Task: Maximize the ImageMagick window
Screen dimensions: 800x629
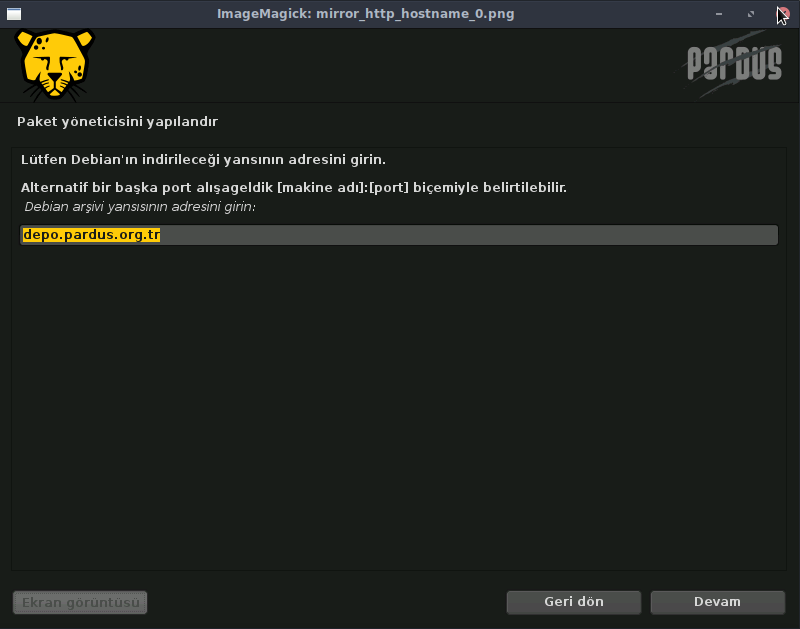Action: pos(751,14)
